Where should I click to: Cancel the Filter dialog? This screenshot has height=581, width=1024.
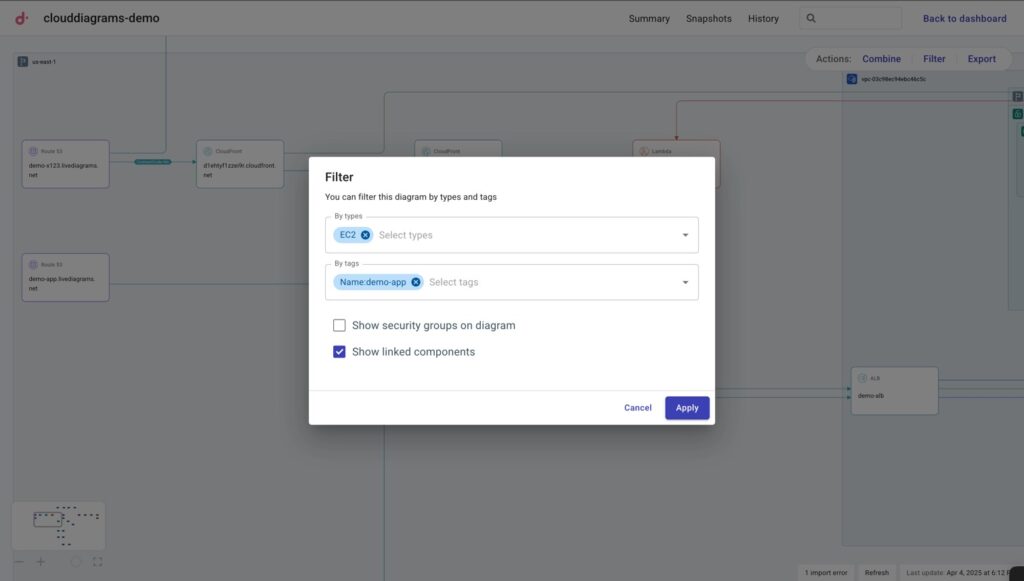click(x=637, y=408)
